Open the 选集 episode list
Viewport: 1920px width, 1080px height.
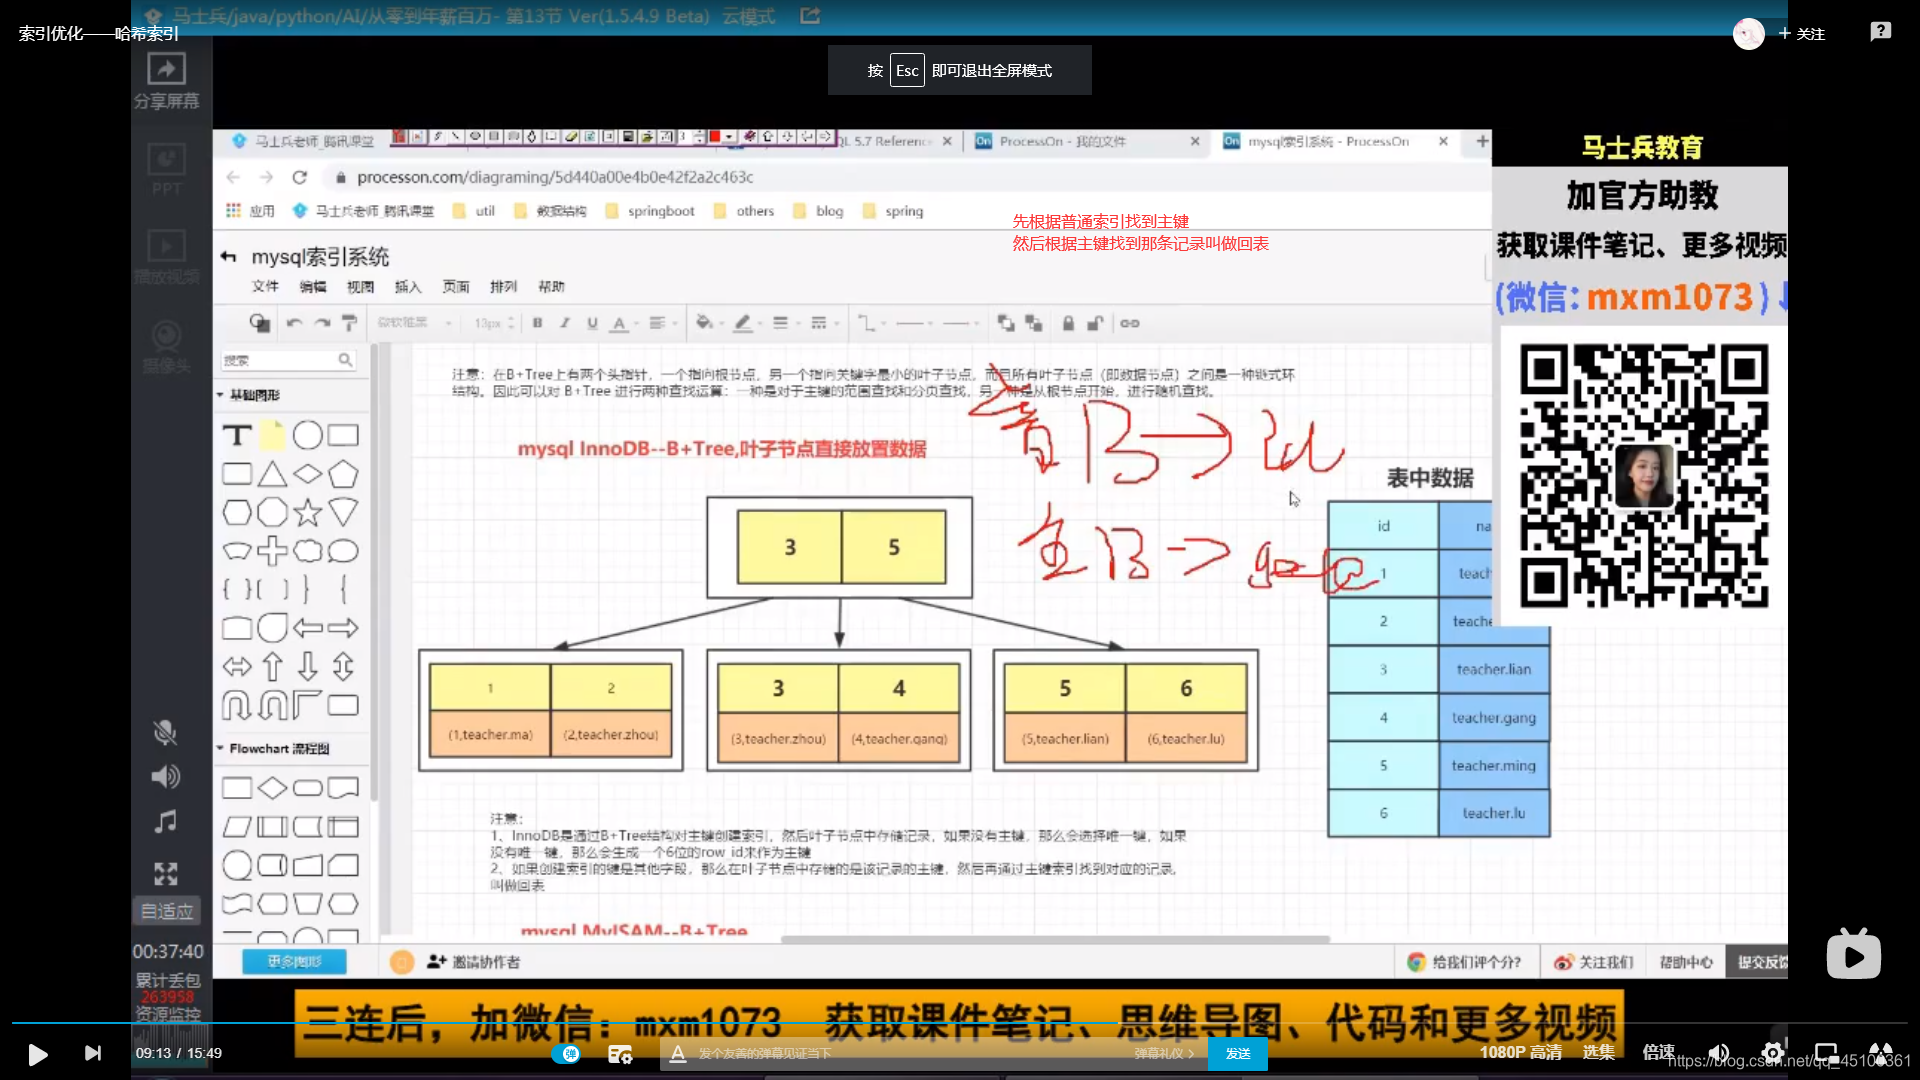pos(1598,1052)
